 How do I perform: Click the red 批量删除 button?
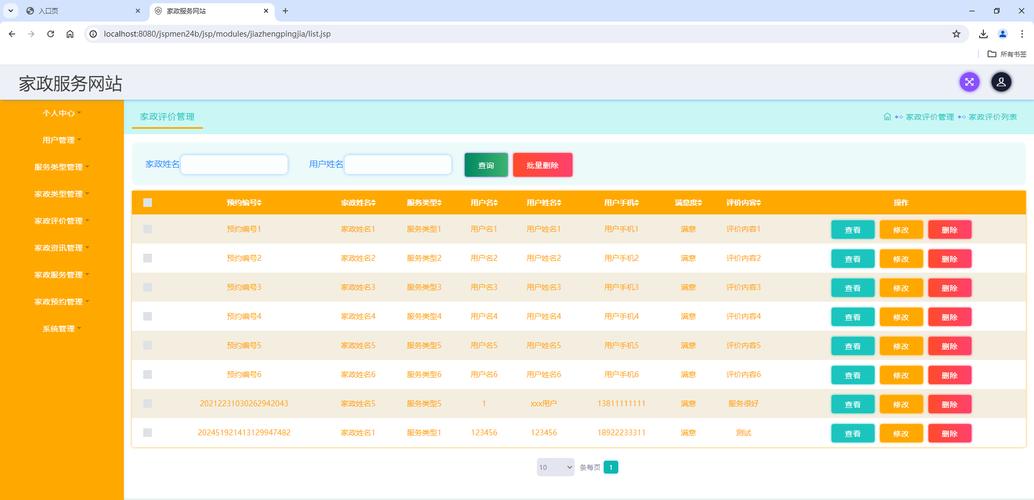[542, 165]
